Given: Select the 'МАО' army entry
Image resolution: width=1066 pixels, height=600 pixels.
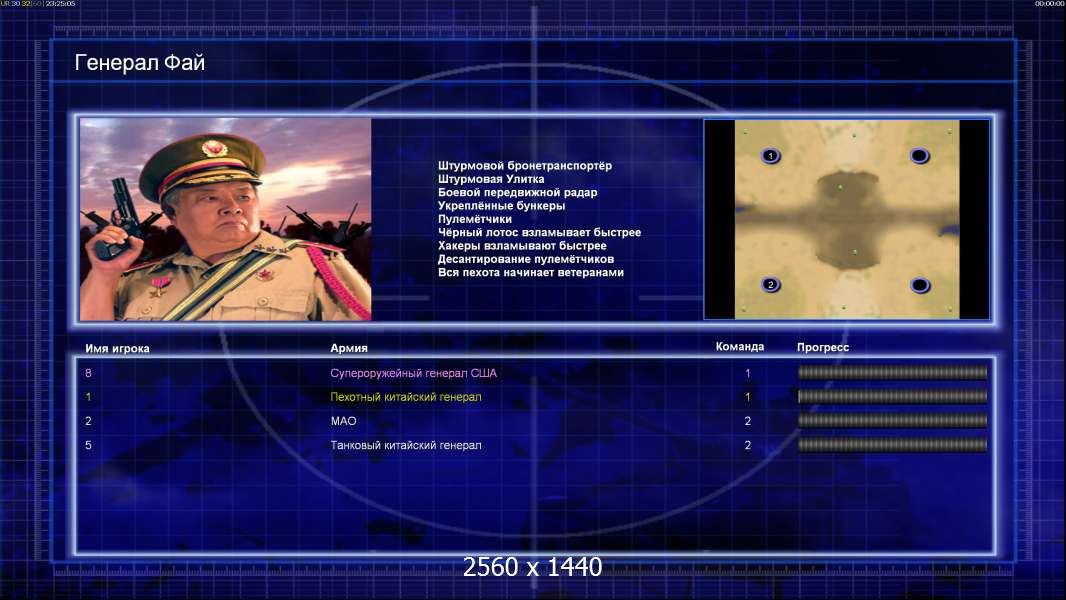Looking at the screenshot, I should (x=343, y=421).
